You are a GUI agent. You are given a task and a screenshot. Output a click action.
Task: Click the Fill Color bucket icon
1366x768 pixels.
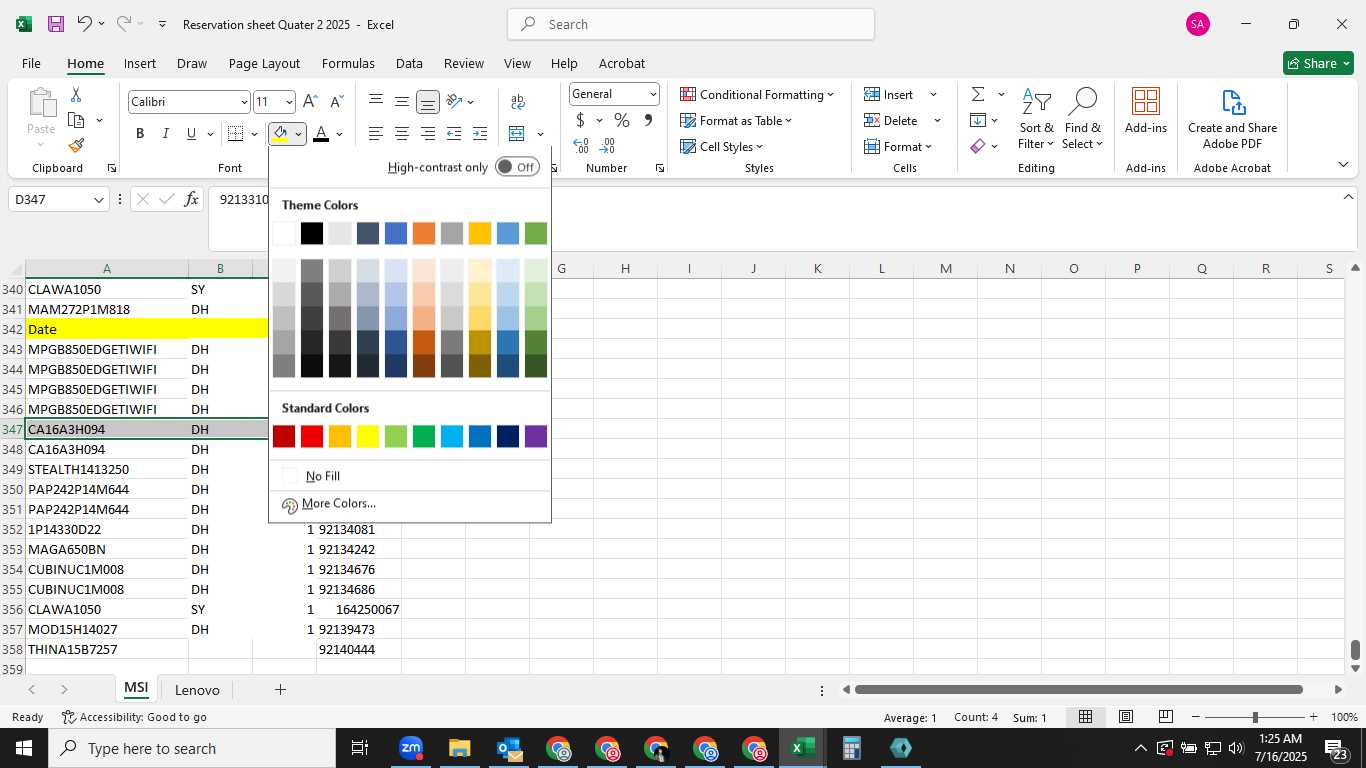point(280,134)
